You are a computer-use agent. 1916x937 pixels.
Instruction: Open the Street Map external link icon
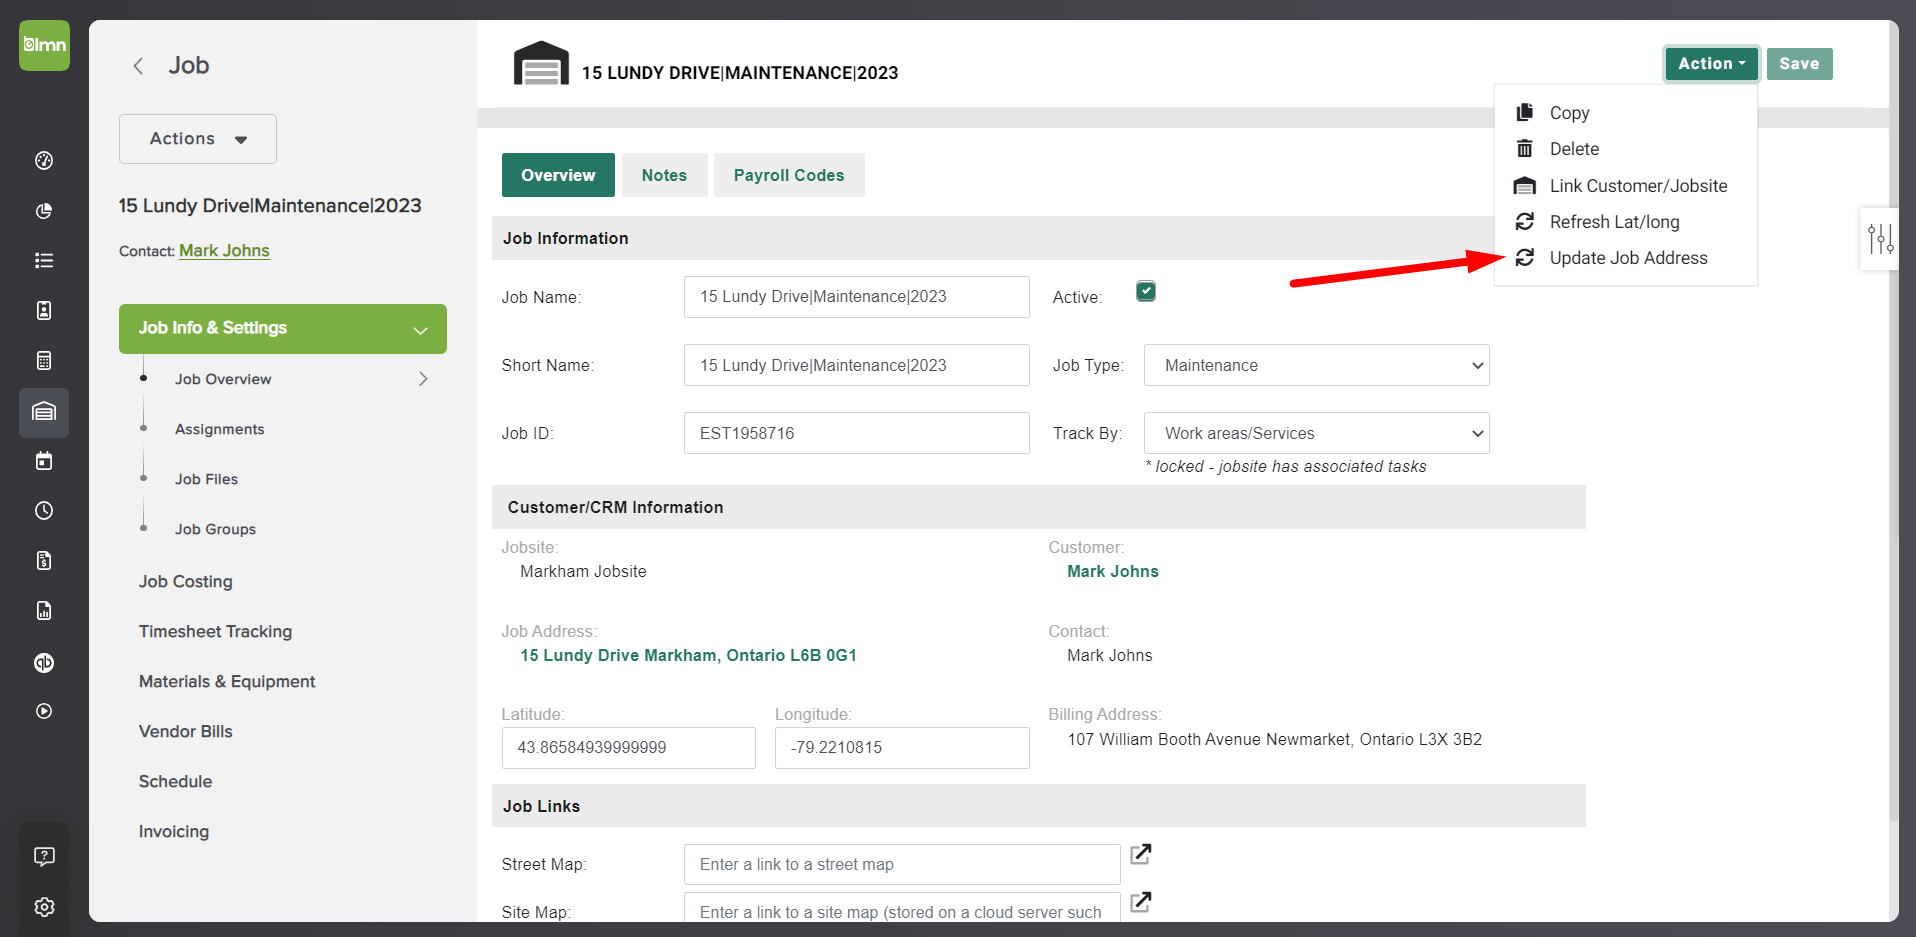[1141, 854]
